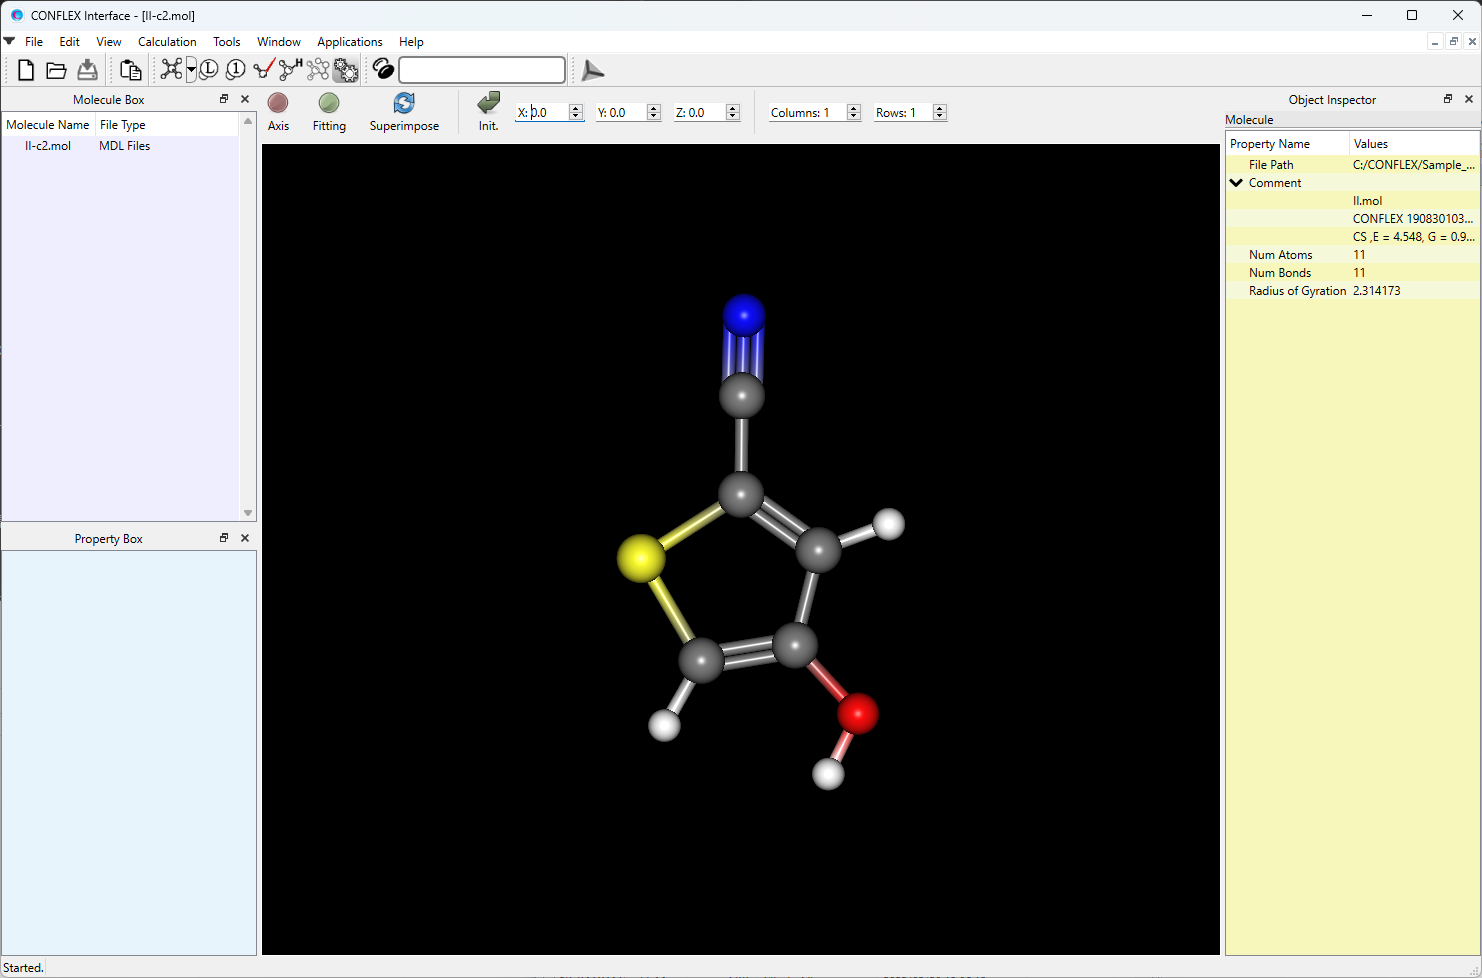Screen dimensions: 1482x978
Task: Toggle the Axis display button
Action: (x=278, y=112)
